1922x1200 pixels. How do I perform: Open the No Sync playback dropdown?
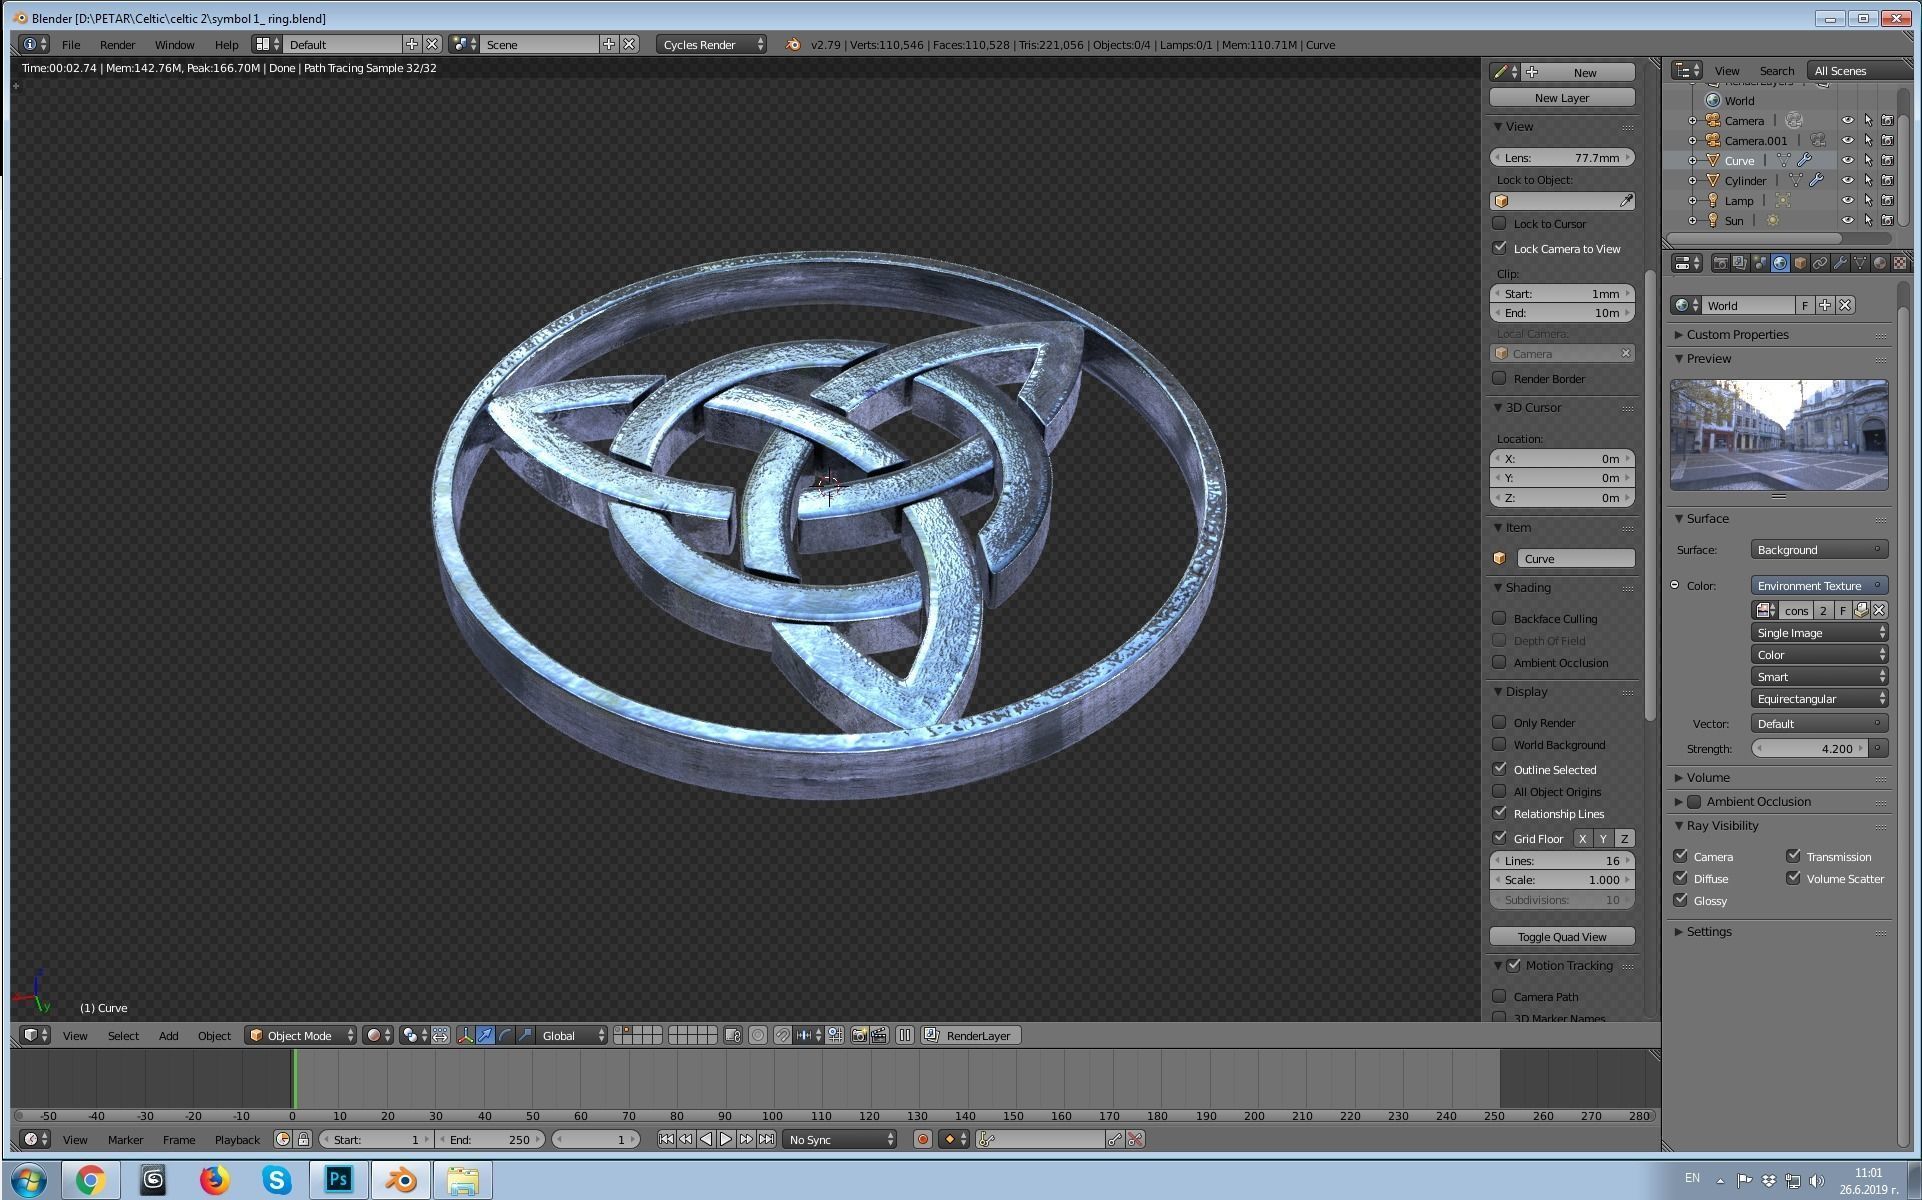[x=840, y=1139]
